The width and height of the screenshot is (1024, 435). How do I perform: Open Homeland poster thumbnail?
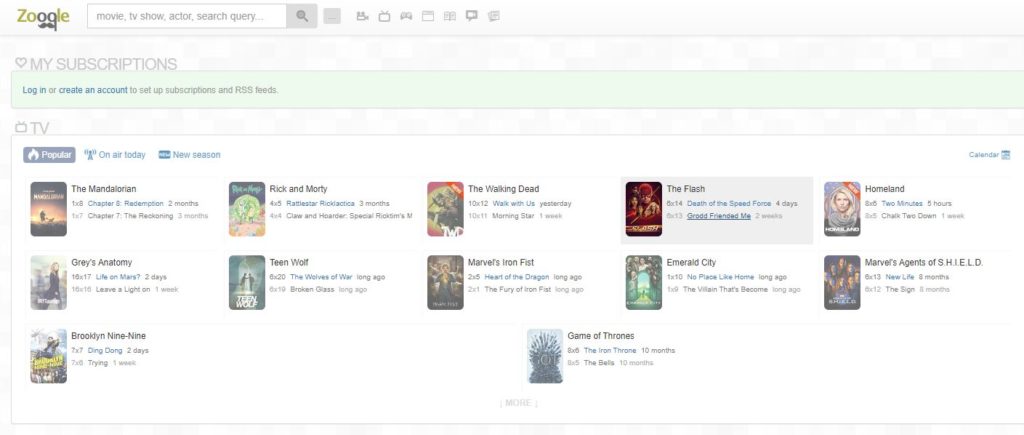(x=842, y=209)
